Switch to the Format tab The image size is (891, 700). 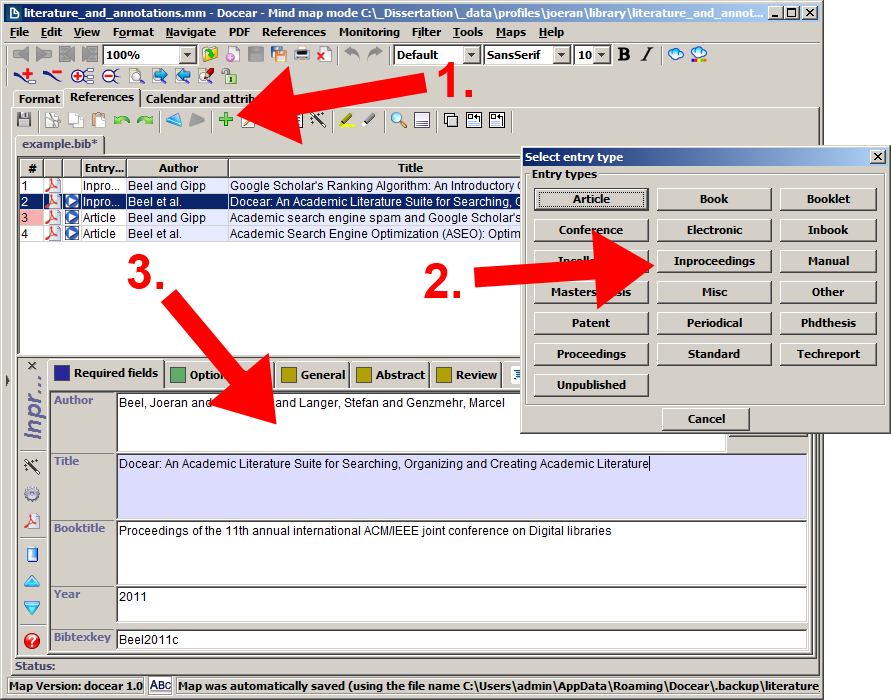click(39, 99)
